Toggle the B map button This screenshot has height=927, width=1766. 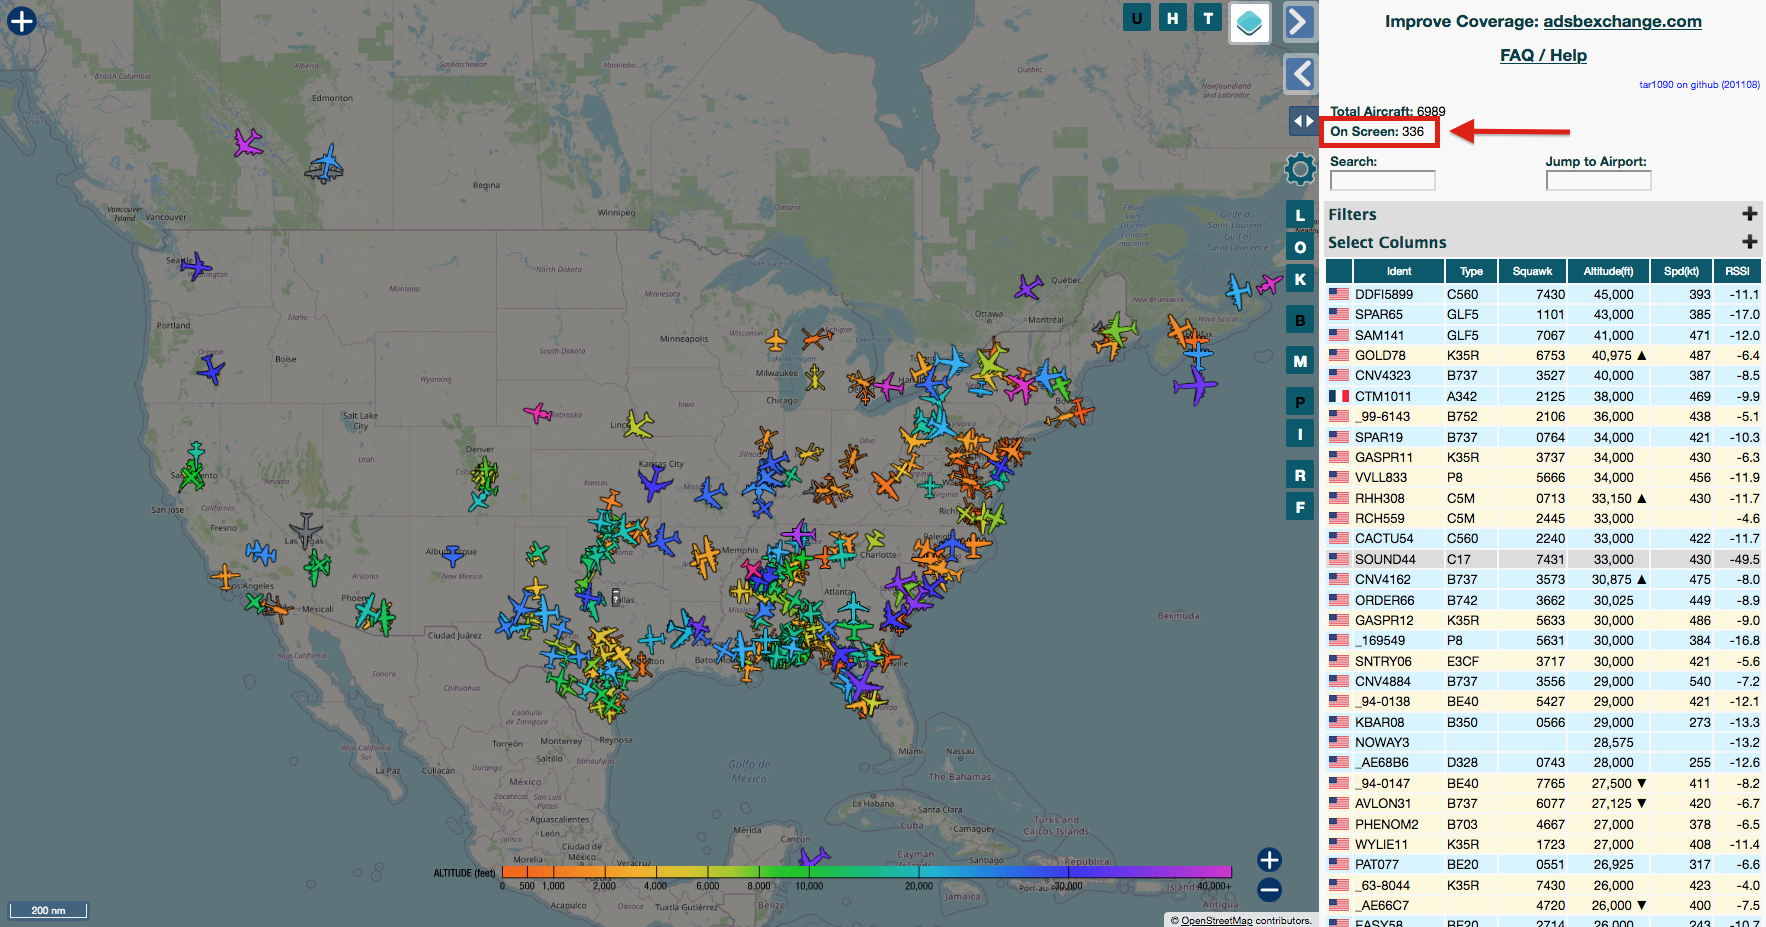click(x=1300, y=320)
